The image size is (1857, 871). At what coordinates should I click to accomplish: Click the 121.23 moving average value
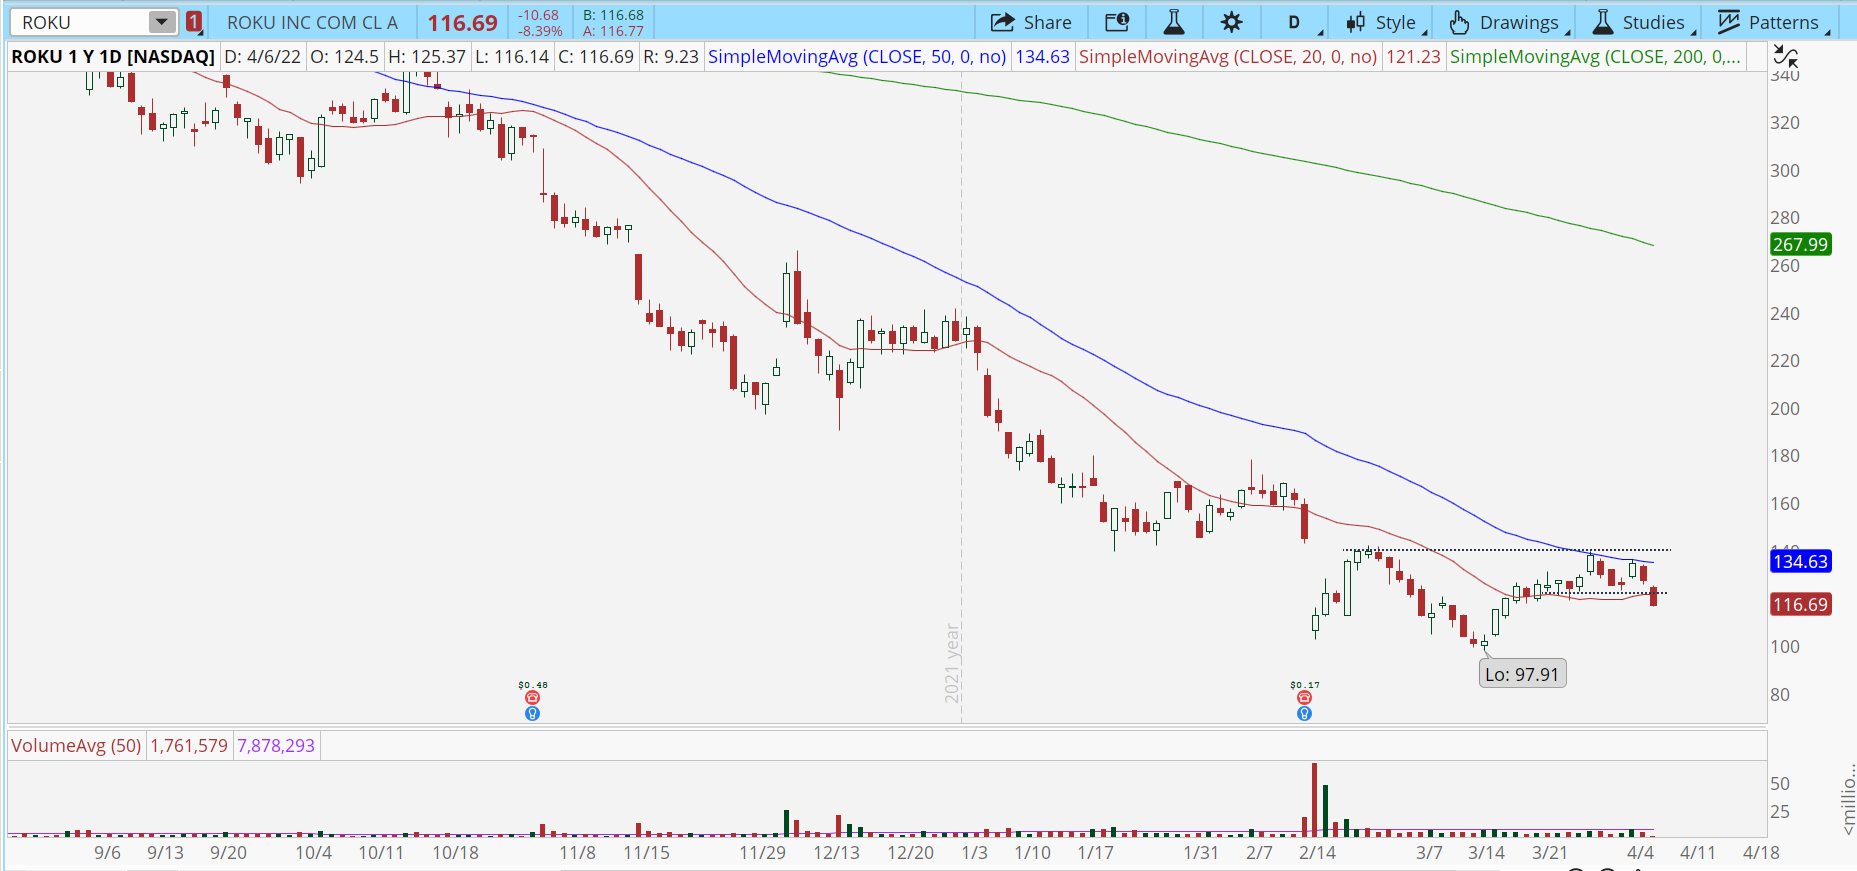(x=1413, y=57)
